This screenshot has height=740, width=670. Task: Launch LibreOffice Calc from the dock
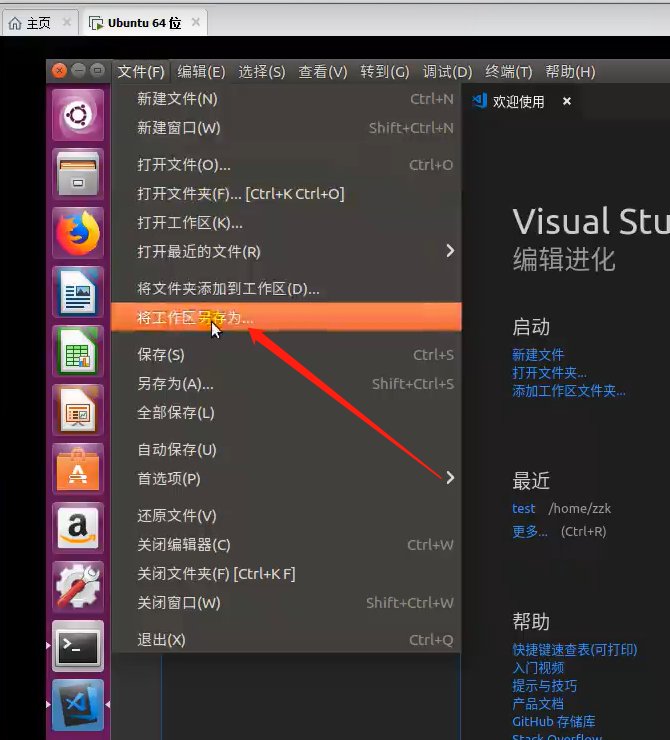(78, 351)
